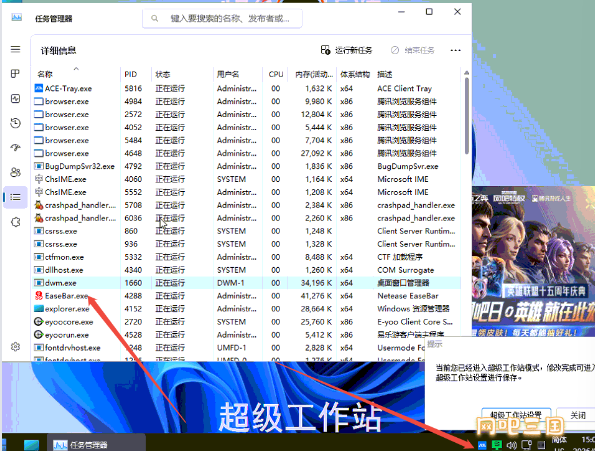The image size is (595, 451).
Task: Click the explorer.exe process icon
Action: tap(39, 309)
